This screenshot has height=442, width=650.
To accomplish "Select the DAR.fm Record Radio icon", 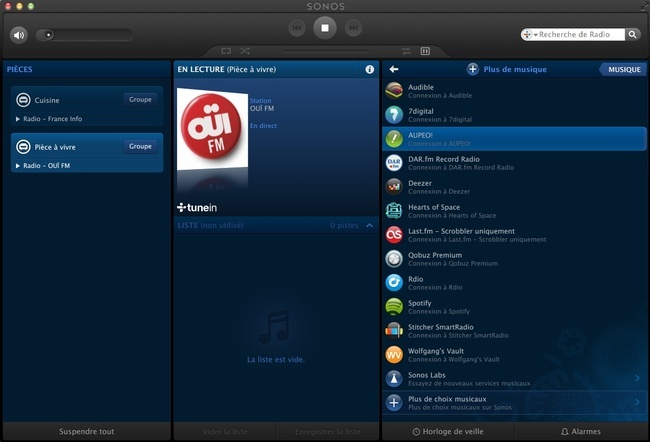I will coord(394,163).
